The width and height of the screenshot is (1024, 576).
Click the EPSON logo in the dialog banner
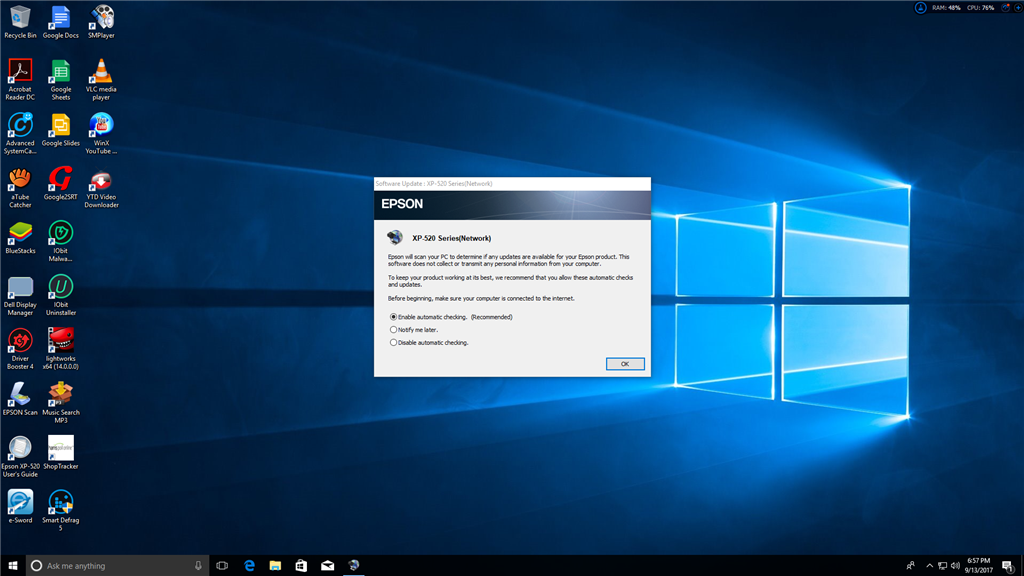[402, 204]
